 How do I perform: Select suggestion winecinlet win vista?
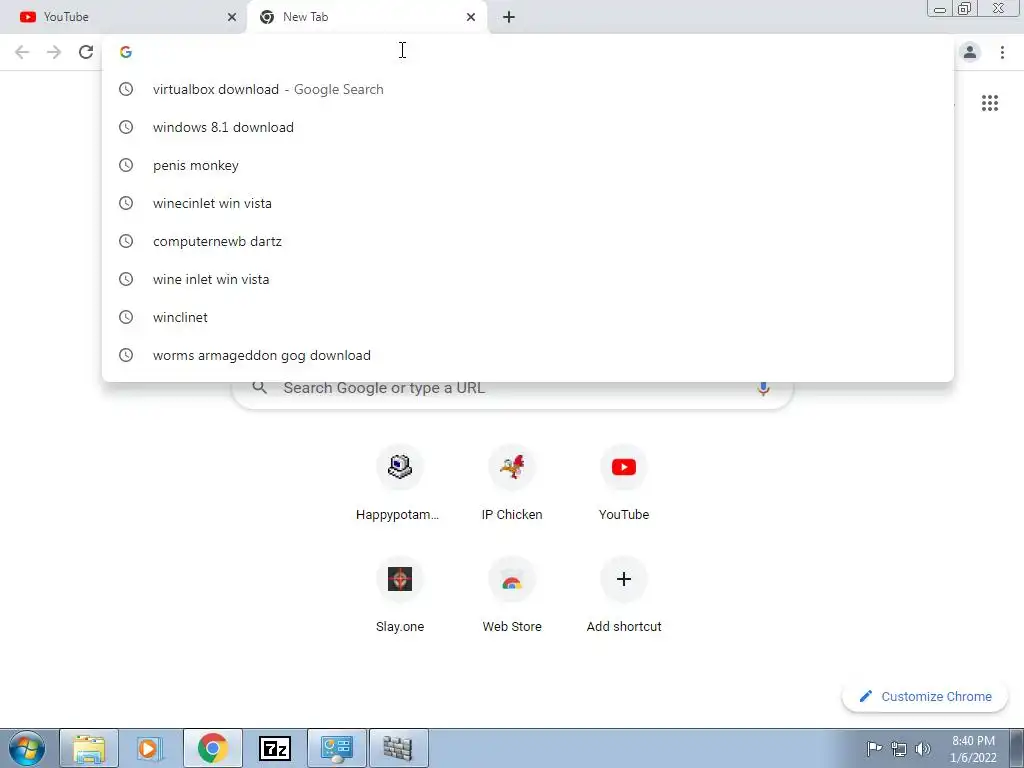(528, 203)
